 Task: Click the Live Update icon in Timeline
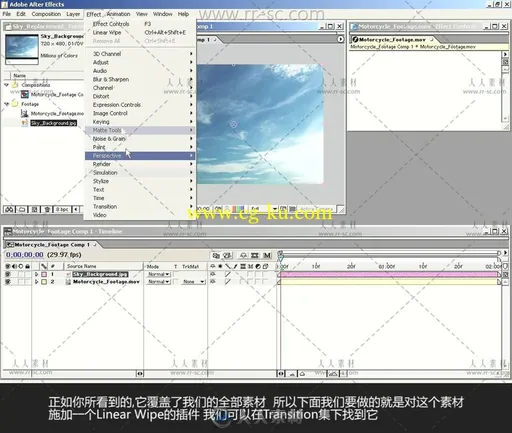(216, 255)
